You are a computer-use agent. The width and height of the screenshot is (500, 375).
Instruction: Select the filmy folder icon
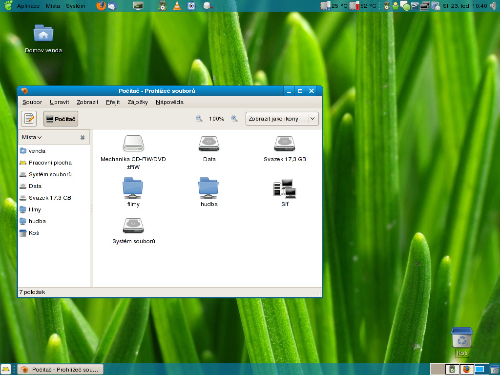(x=133, y=188)
